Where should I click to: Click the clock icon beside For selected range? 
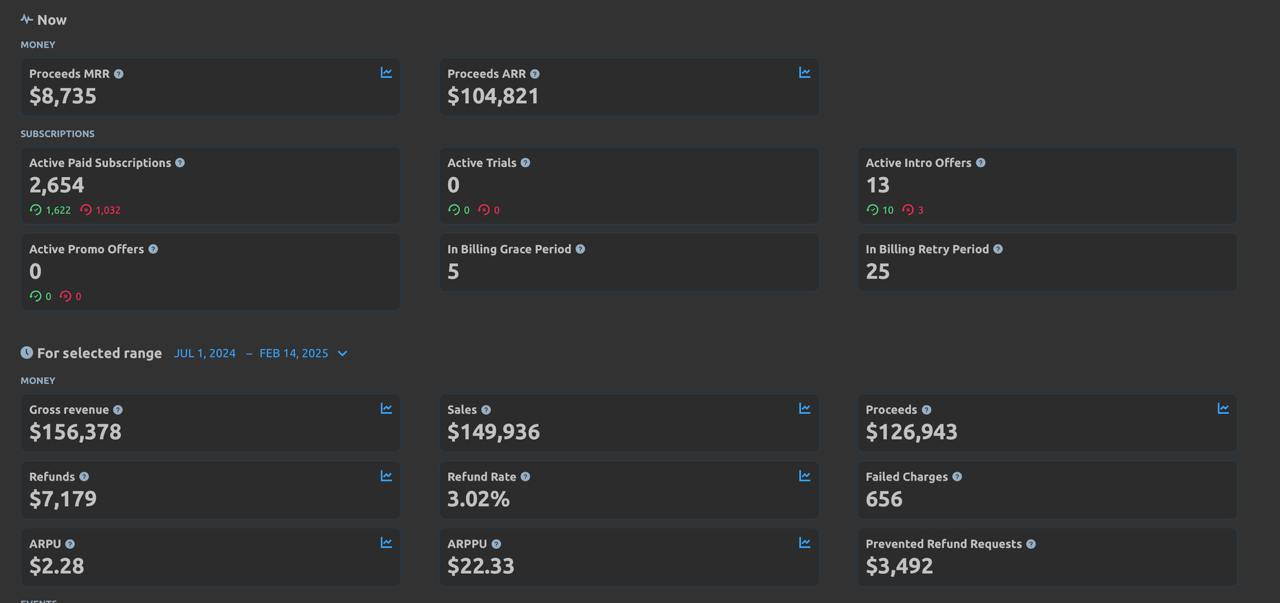tap(25, 352)
